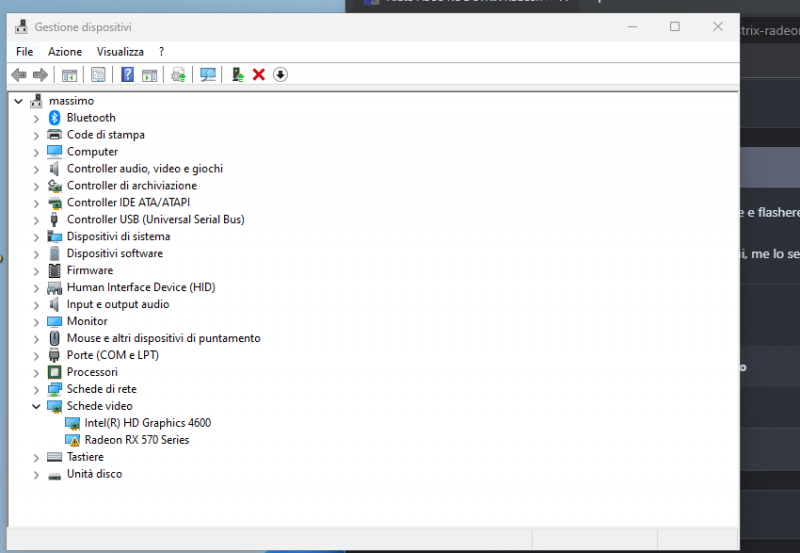Click the display icon beside Intel HD Graphics
Screen dimensions: 800x553
point(72,423)
